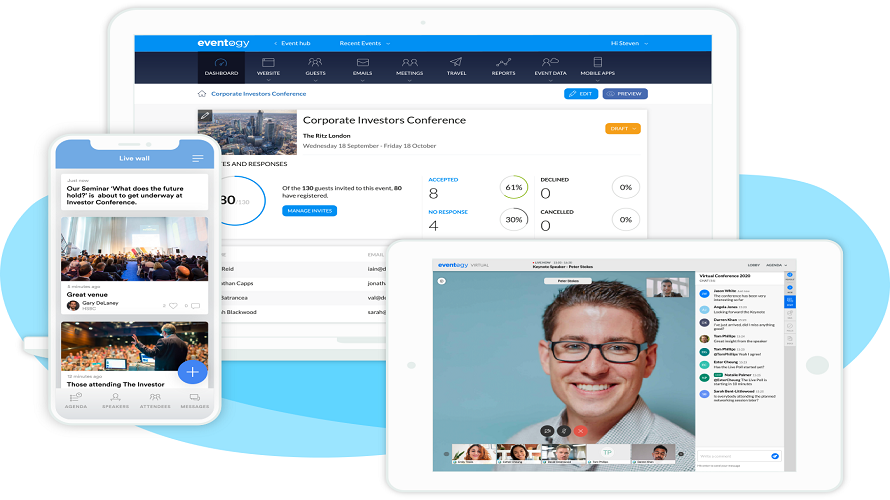This screenshot has width=890, height=500.
Task: Open the DRAFT status dropdown
Action: (623, 129)
